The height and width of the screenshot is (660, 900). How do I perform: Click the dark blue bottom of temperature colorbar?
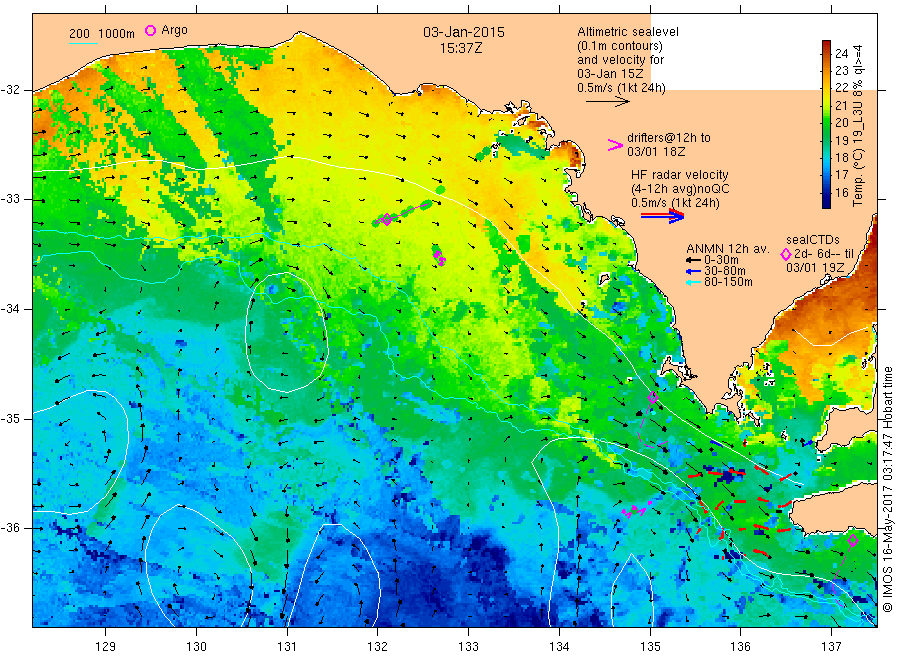[x=827, y=201]
